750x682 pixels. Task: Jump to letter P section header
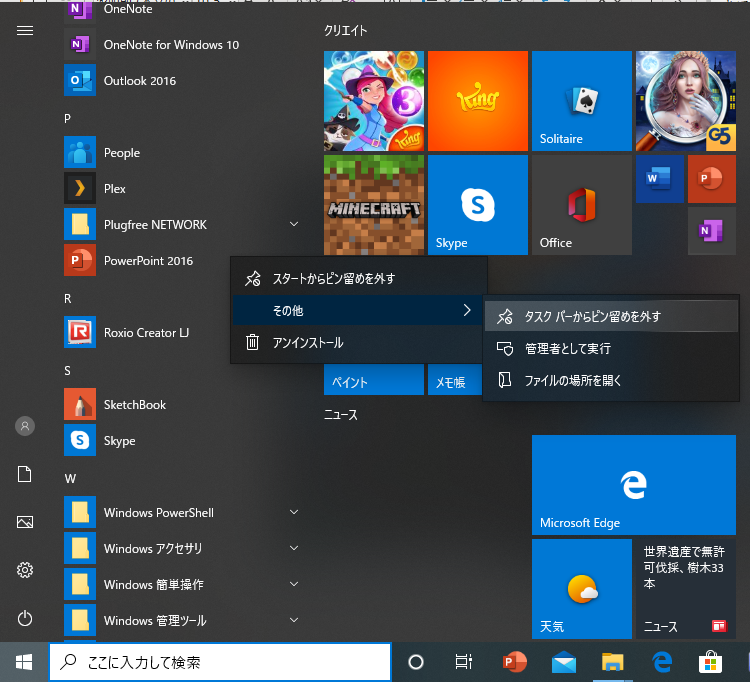67,118
